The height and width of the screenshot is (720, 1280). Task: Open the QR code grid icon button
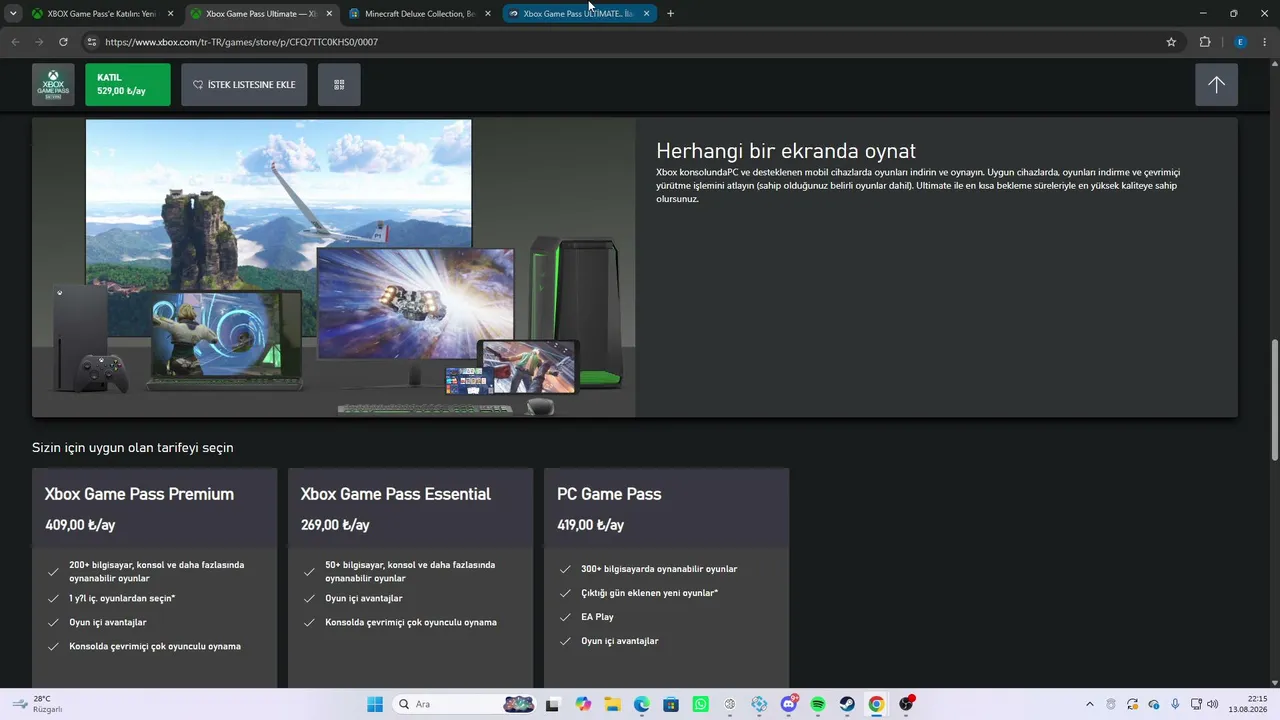point(339,85)
